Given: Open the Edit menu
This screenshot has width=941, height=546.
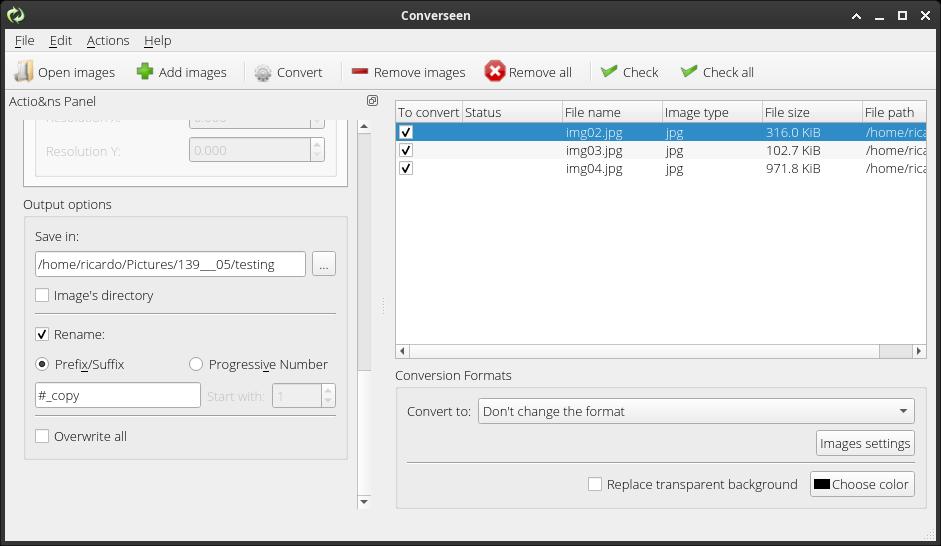Looking at the screenshot, I should [x=61, y=41].
